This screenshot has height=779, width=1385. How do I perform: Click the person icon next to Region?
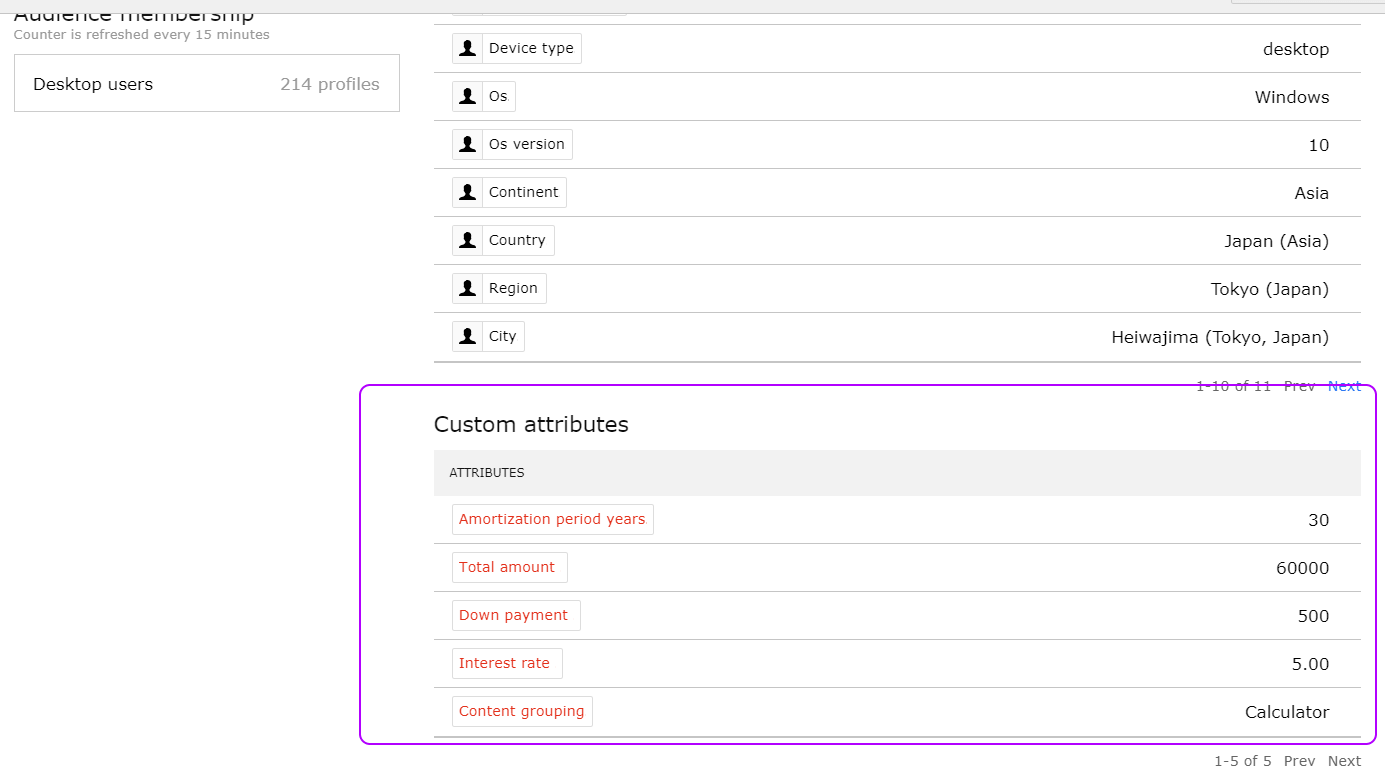tap(467, 289)
